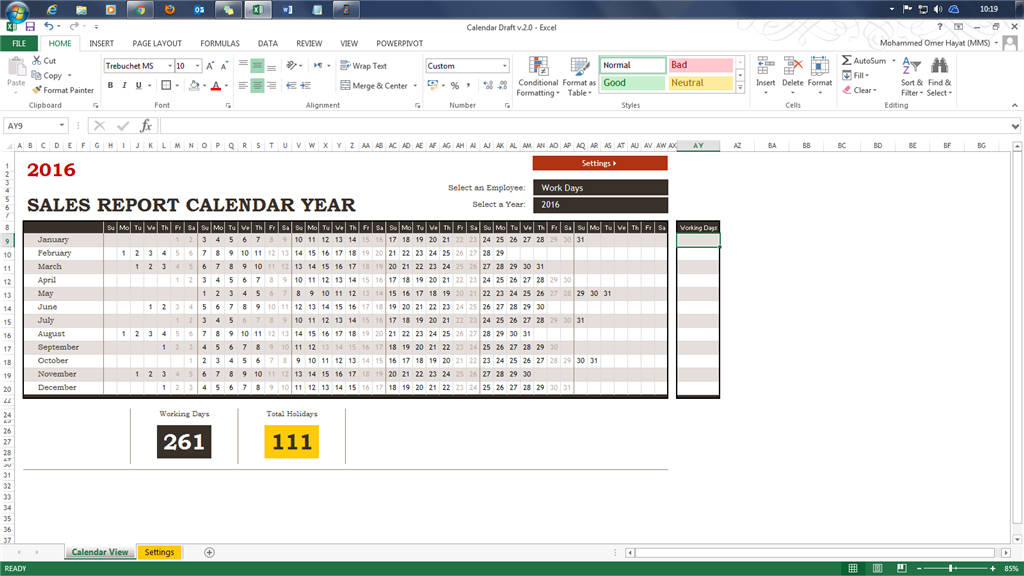This screenshot has height=576, width=1024.
Task: Apply Percent Style format
Action: click(455, 86)
